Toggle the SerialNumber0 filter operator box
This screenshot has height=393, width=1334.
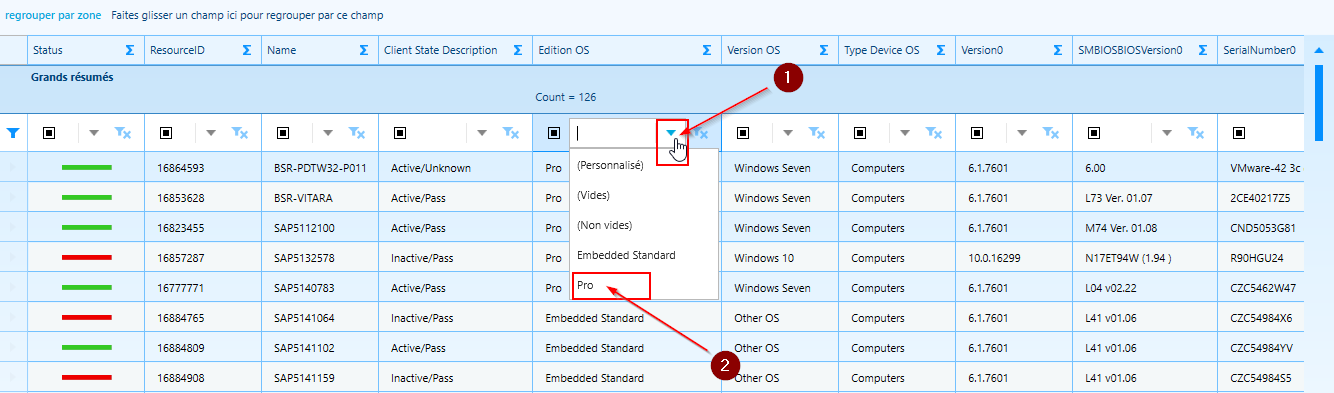point(1239,132)
